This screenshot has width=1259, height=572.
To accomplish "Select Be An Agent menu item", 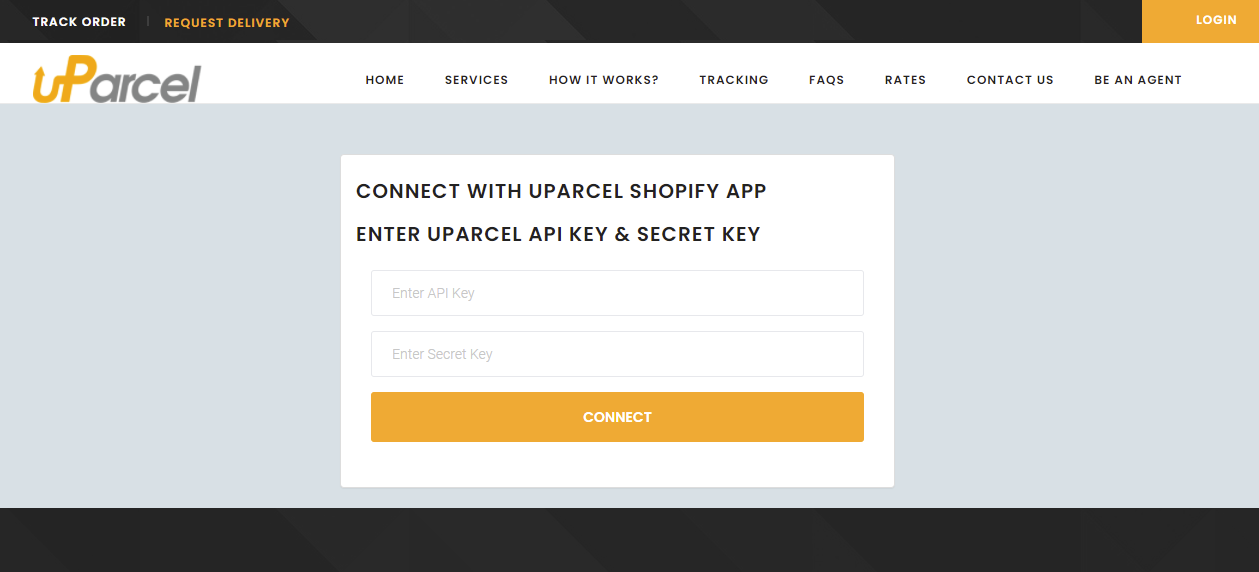I will tap(1138, 80).
